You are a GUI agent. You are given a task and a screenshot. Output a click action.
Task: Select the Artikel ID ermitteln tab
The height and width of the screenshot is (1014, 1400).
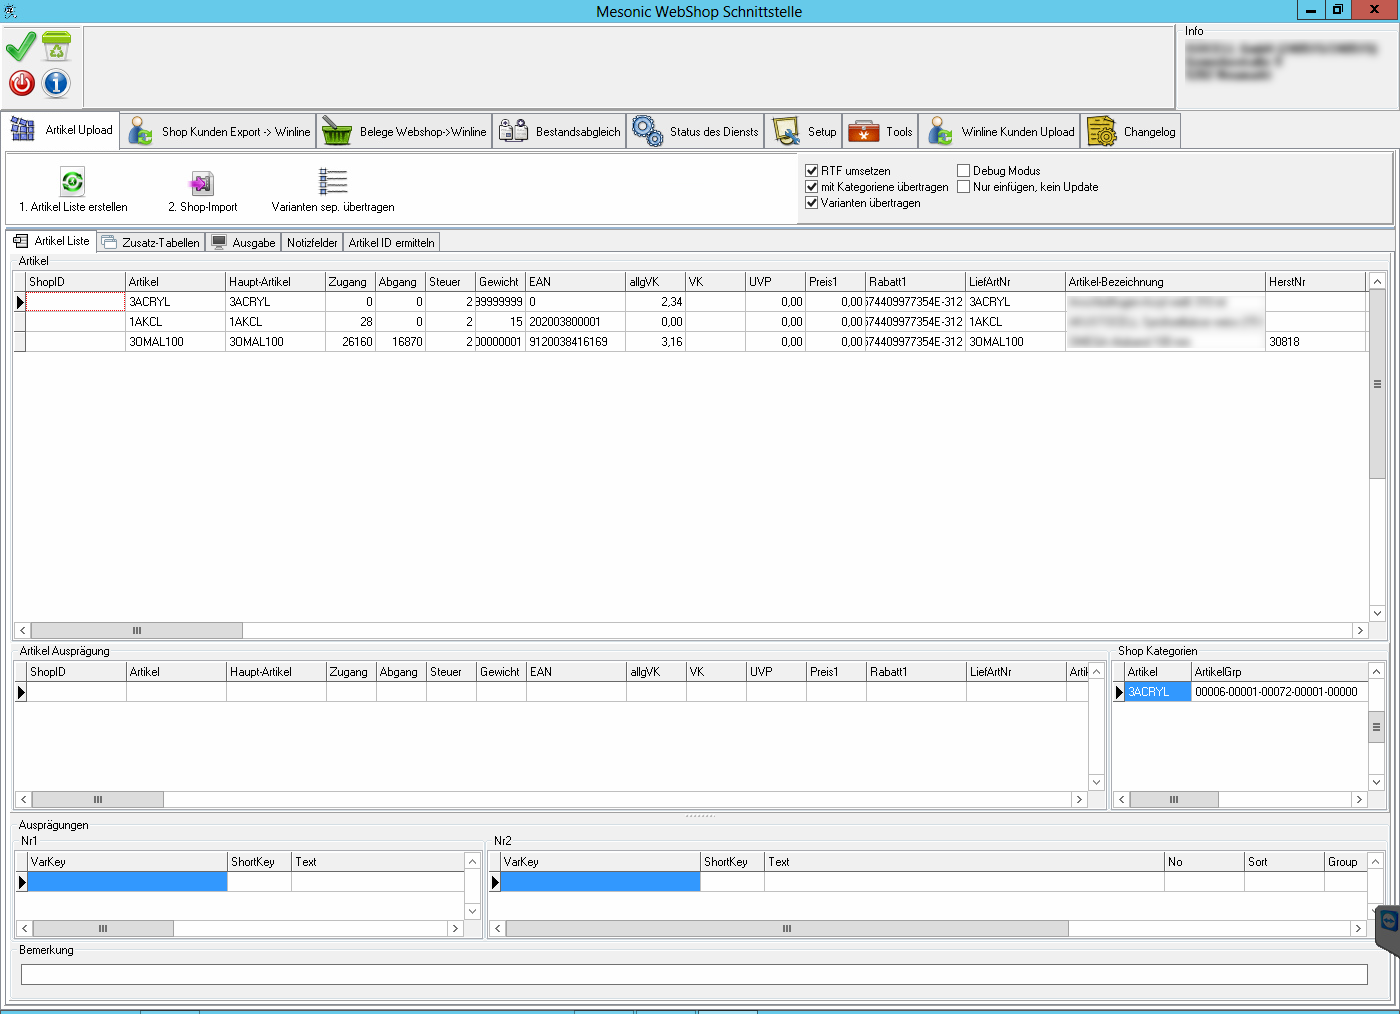391,243
